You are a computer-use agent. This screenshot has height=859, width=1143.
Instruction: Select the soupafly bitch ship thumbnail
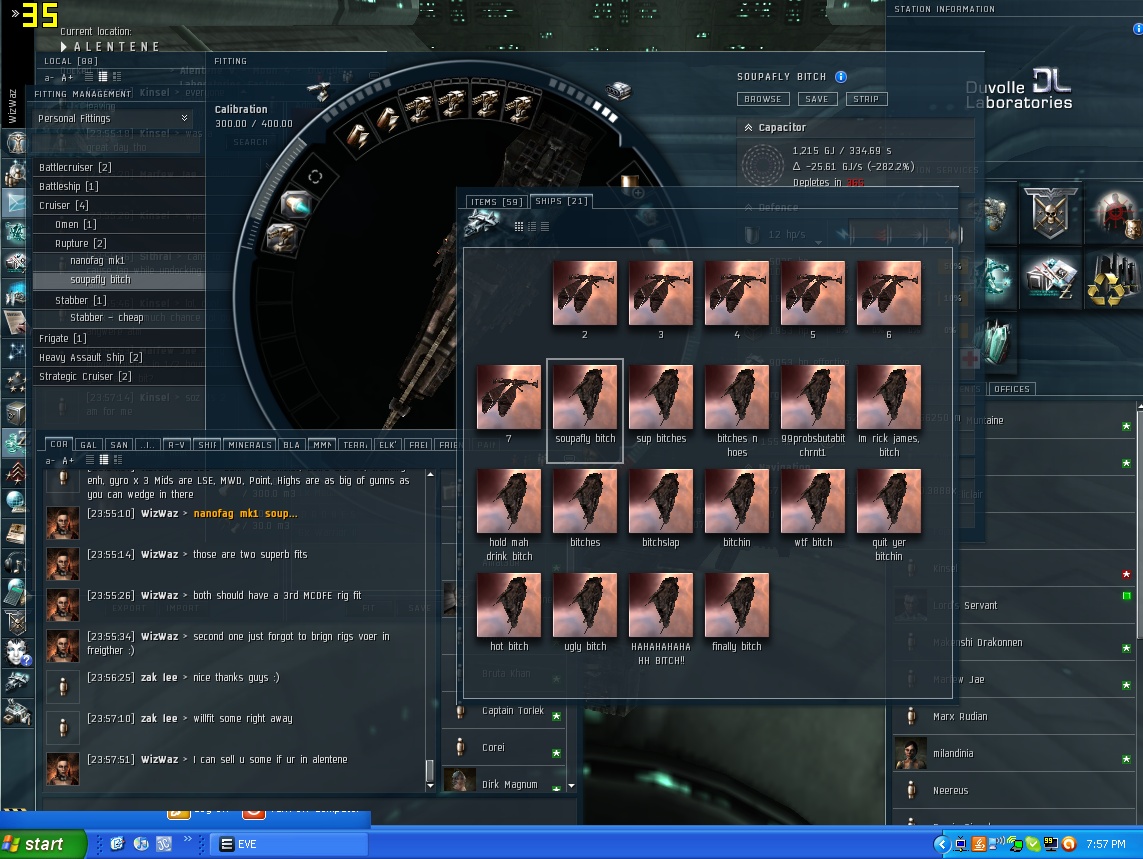[585, 397]
